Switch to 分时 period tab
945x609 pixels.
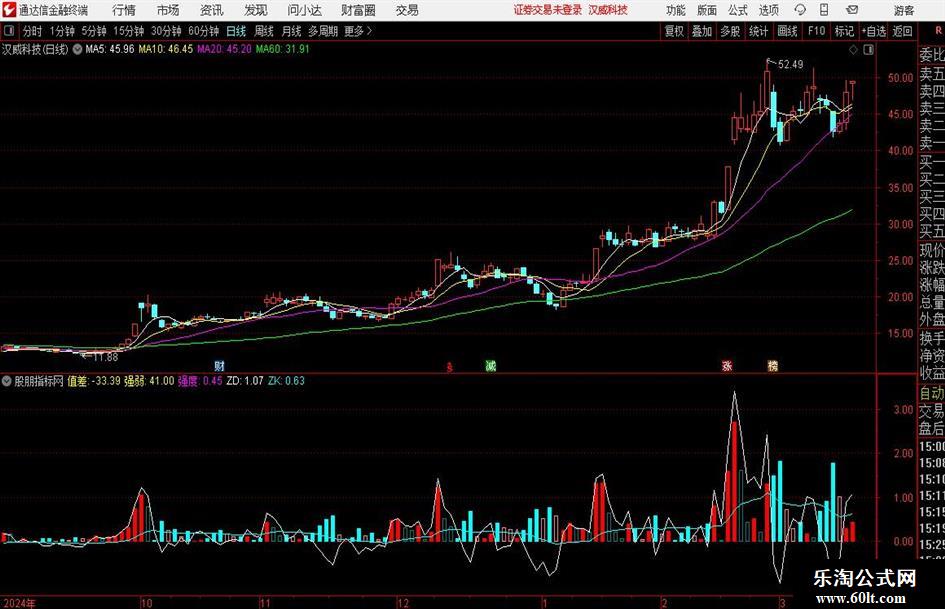coord(33,31)
